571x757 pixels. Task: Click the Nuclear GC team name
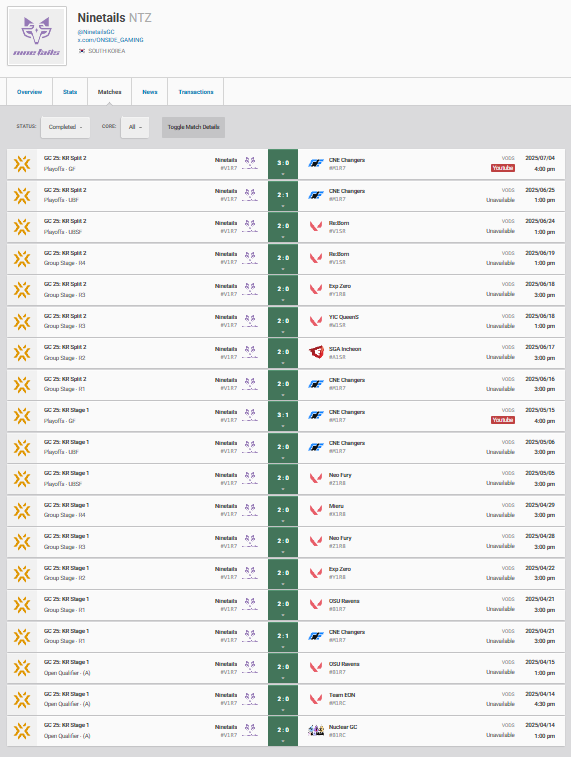[x=343, y=727]
